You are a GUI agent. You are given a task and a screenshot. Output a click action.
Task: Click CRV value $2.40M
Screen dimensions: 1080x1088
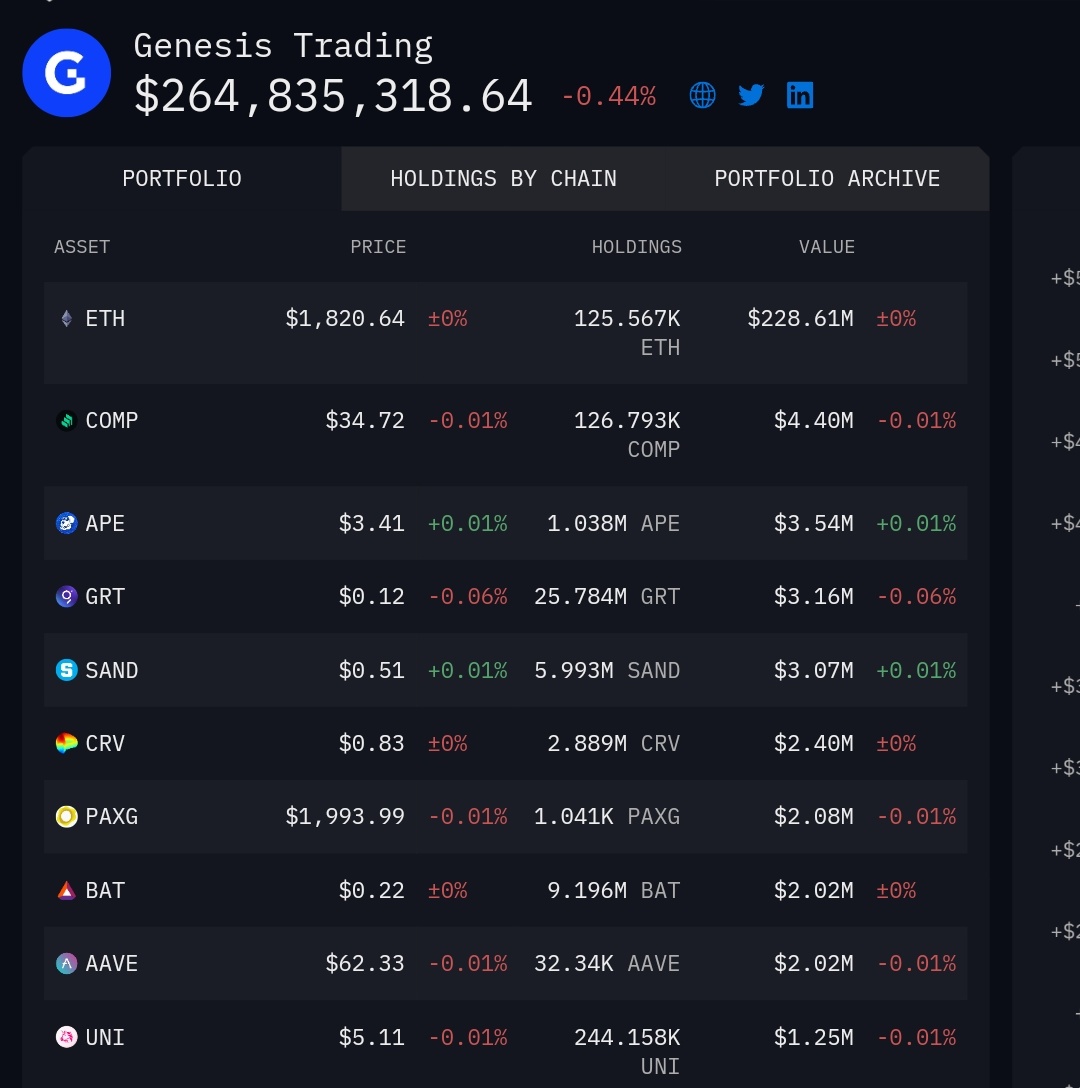813,744
